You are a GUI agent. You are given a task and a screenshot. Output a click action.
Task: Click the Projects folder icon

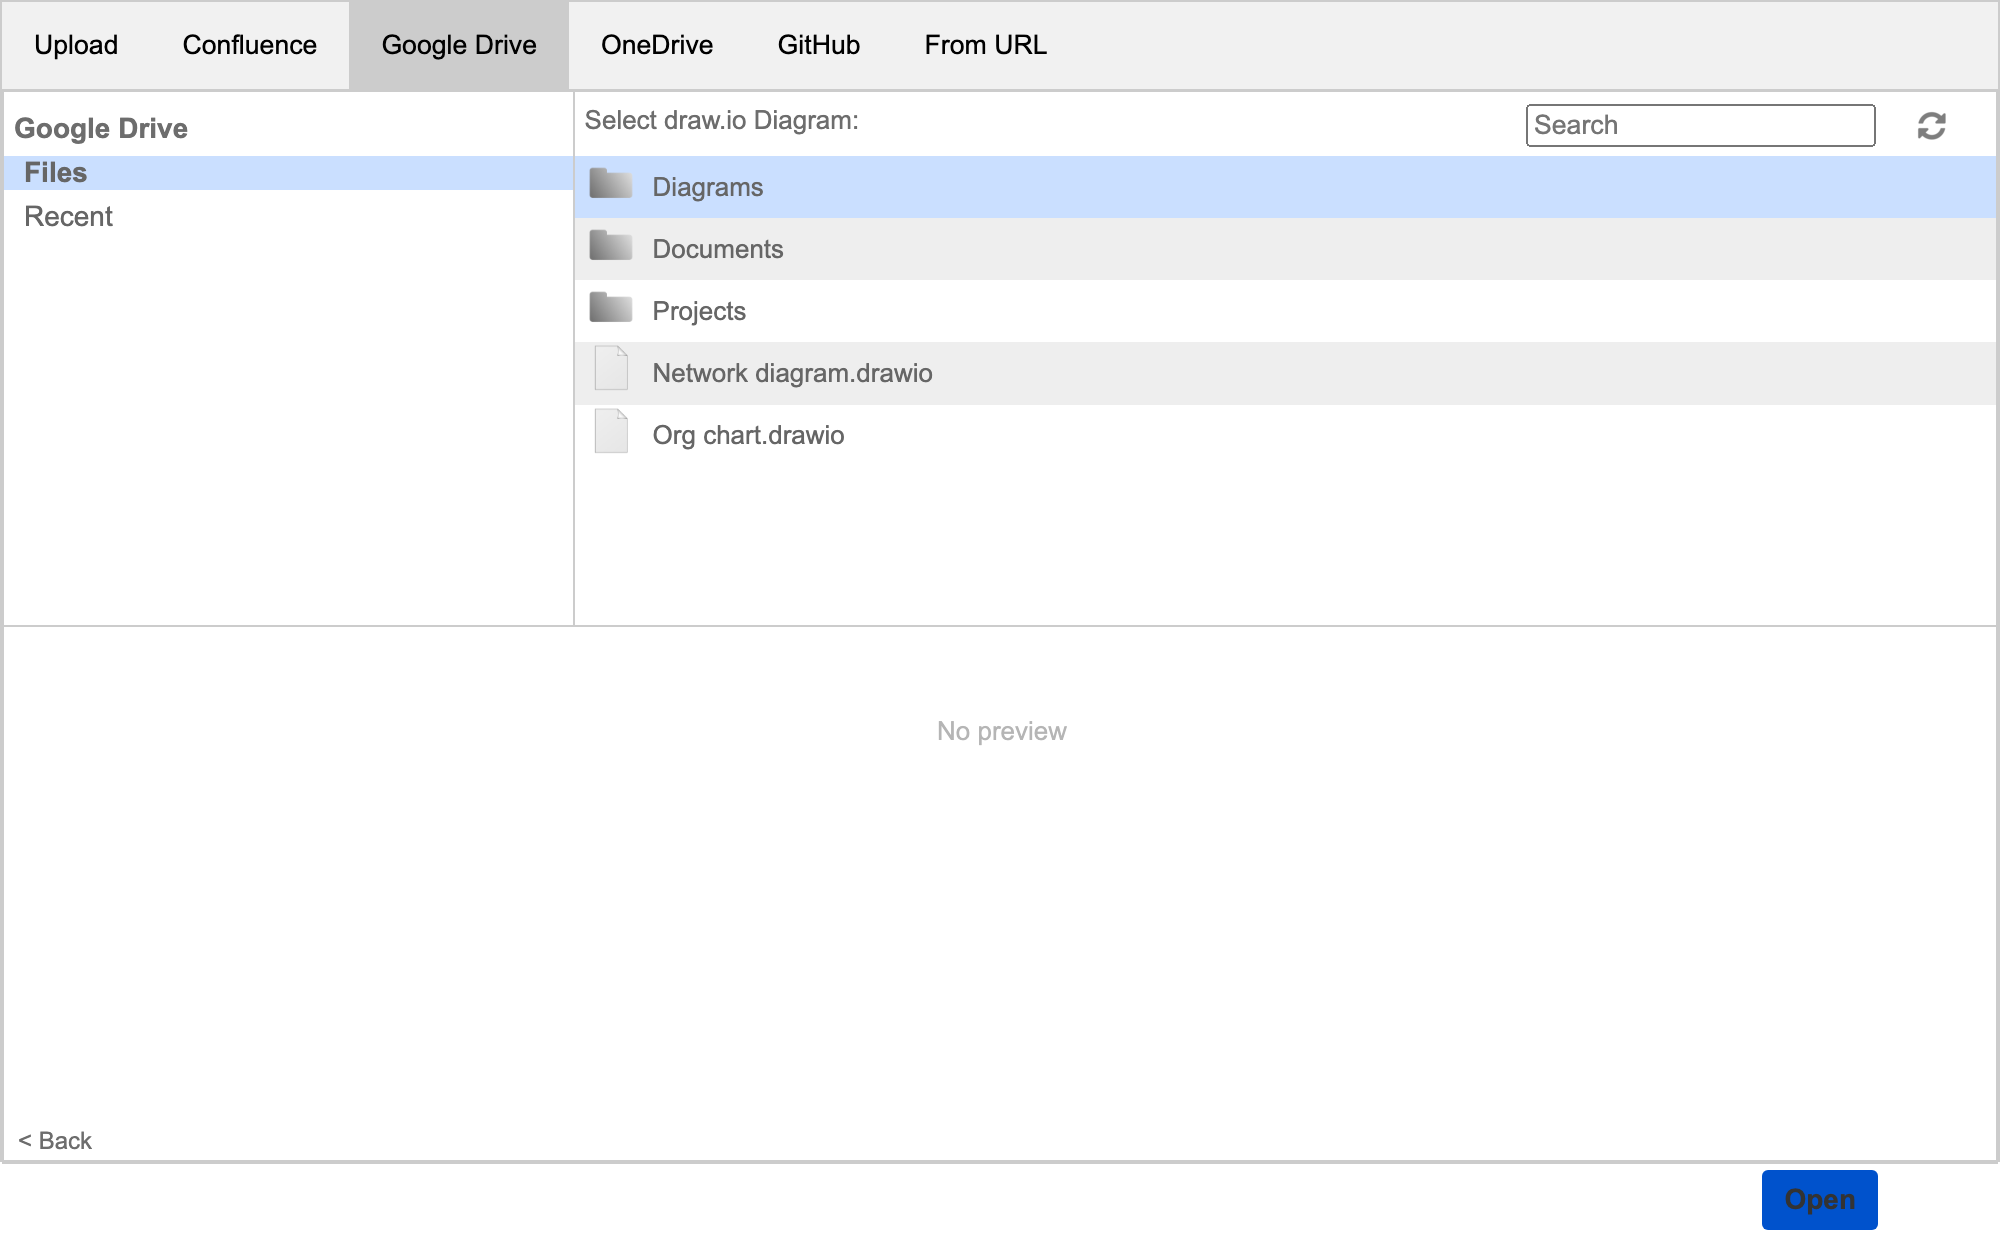[611, 308]
